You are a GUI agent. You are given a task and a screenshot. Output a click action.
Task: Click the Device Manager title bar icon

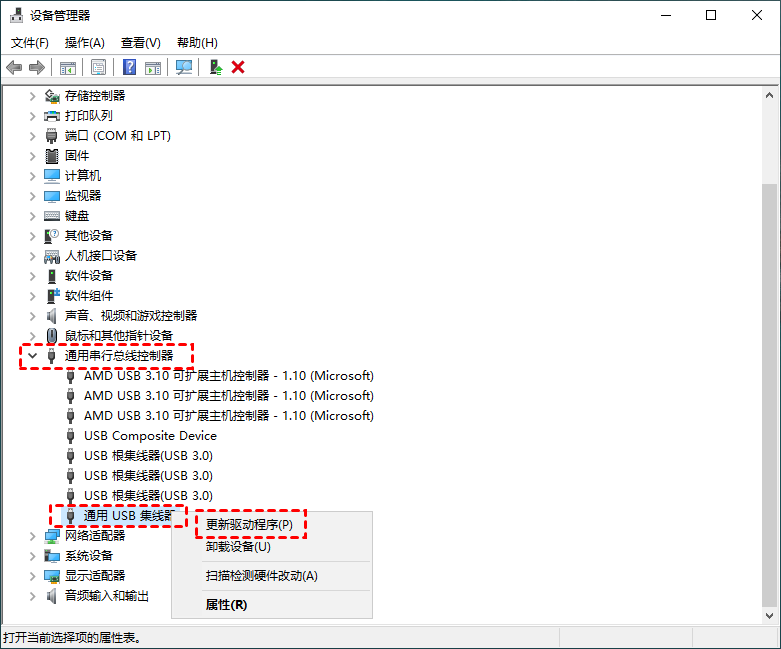pyautogui.click(x=16, y=15)
